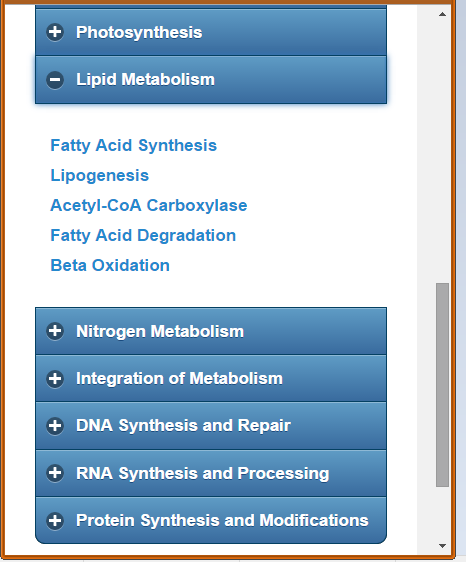Click the plus icon beside Photosynthesis
The image size is (466, 562).
[55, 32]
